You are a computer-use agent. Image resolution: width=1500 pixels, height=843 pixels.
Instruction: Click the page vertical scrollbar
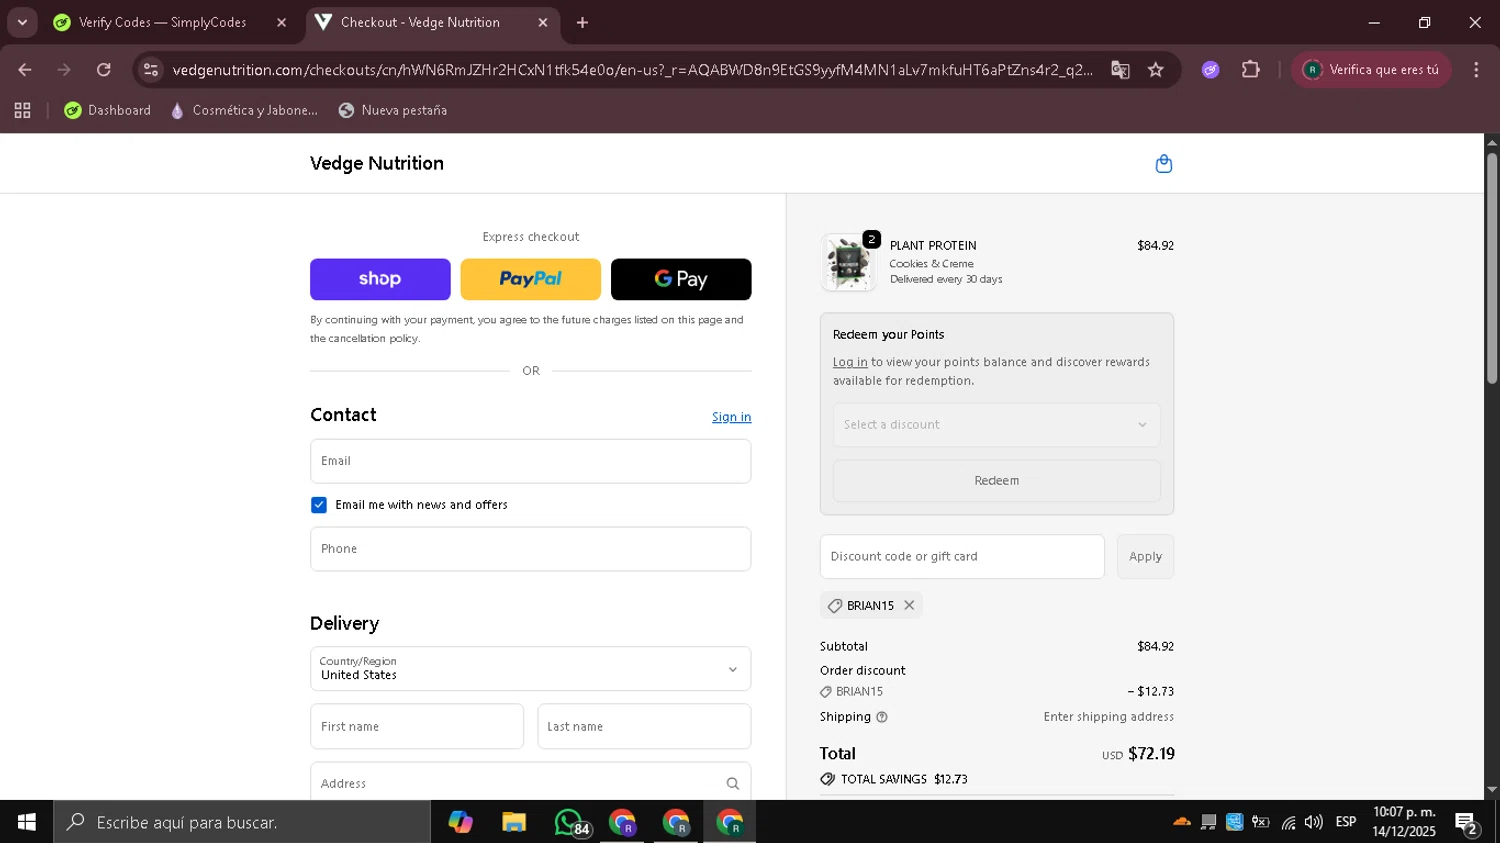click(x=1492, y=268)
